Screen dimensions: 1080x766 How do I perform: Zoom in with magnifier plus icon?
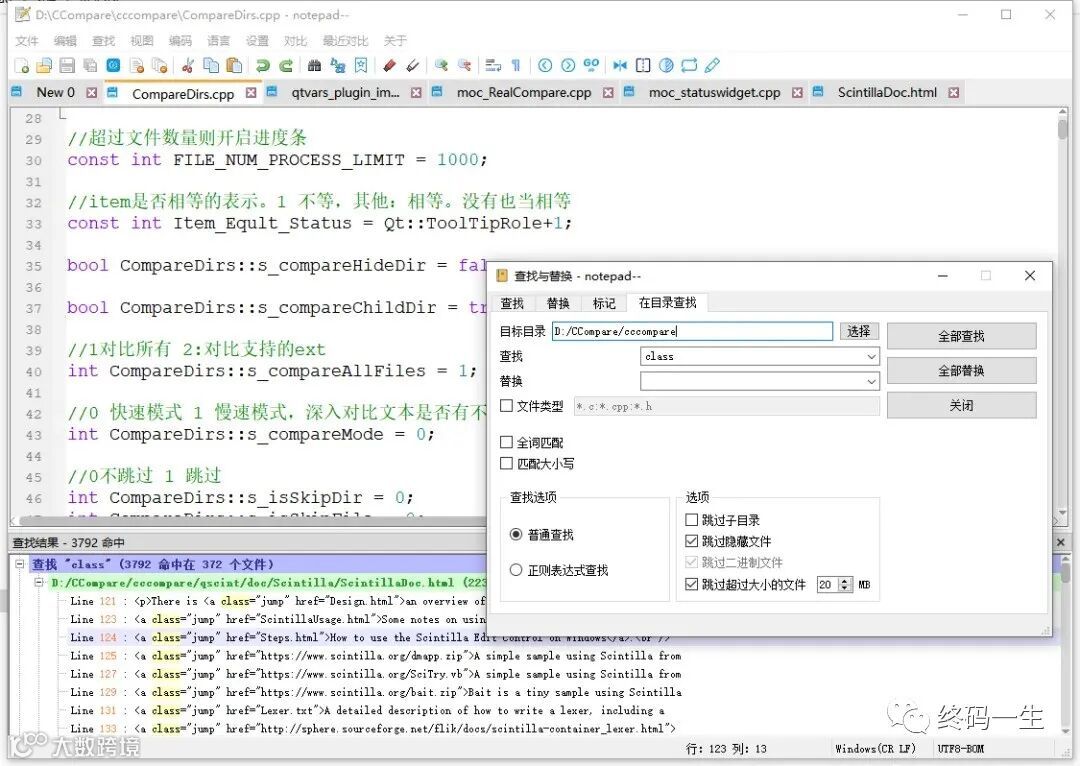441,65
